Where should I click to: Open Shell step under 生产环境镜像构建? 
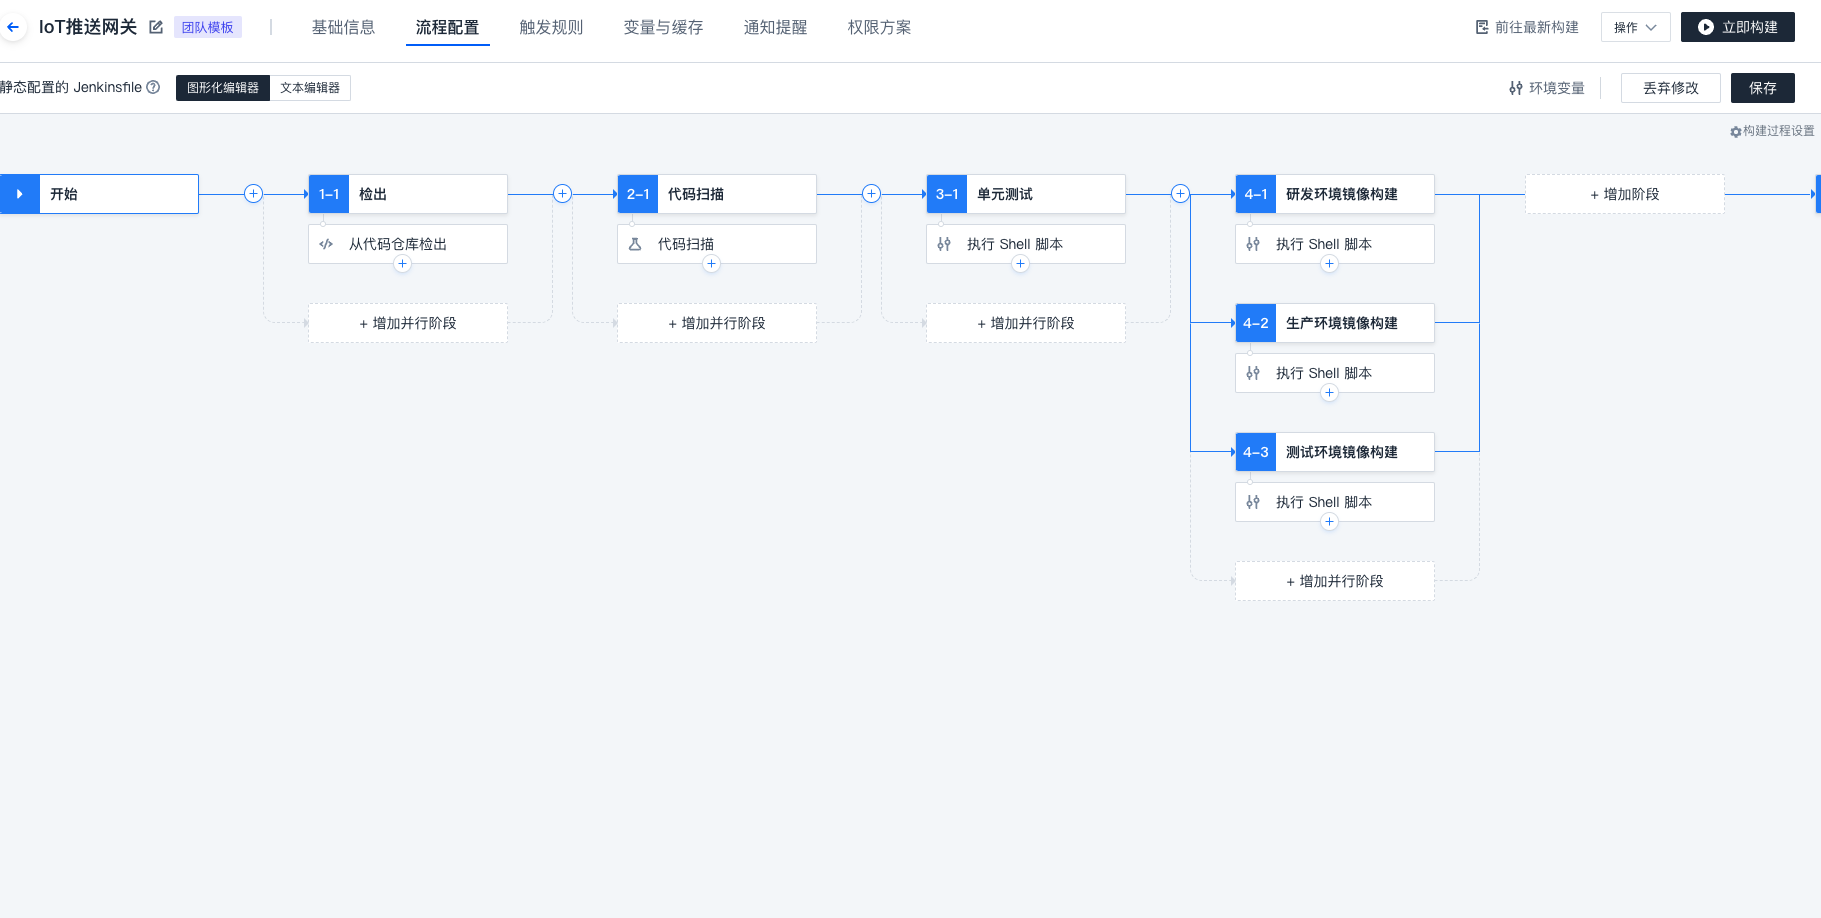point(1335,373)
